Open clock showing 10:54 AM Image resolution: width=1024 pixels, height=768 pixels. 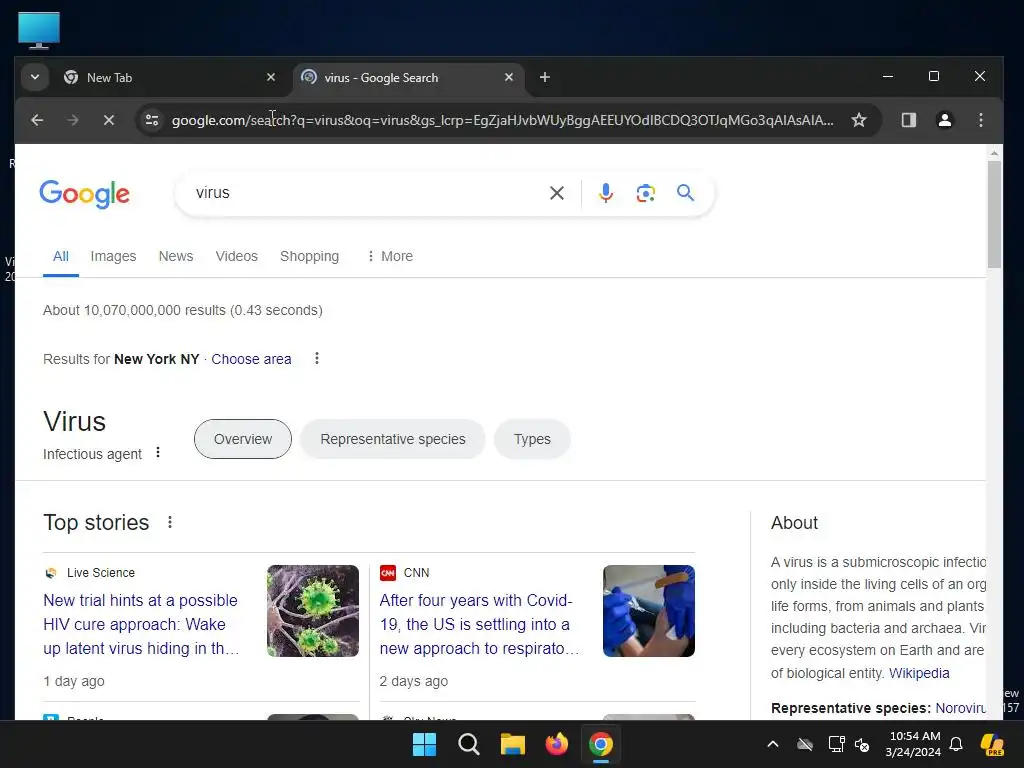click(914, 744)
